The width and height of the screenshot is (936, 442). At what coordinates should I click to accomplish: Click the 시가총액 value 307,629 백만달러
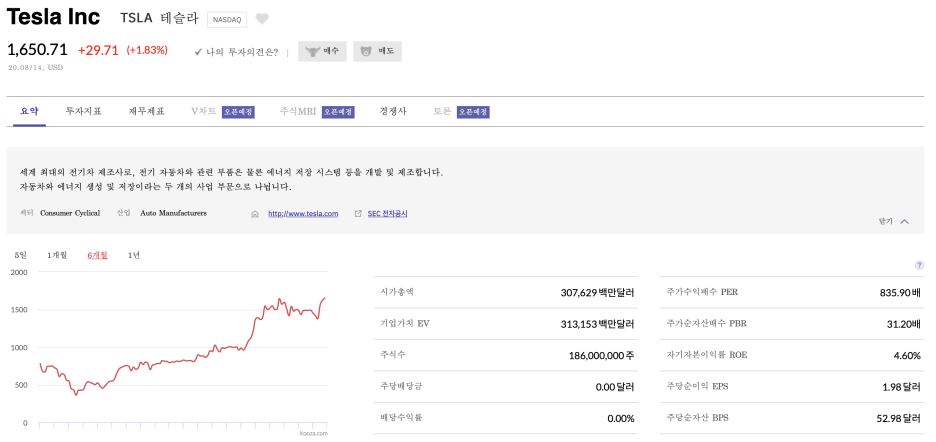click(597, 293)
